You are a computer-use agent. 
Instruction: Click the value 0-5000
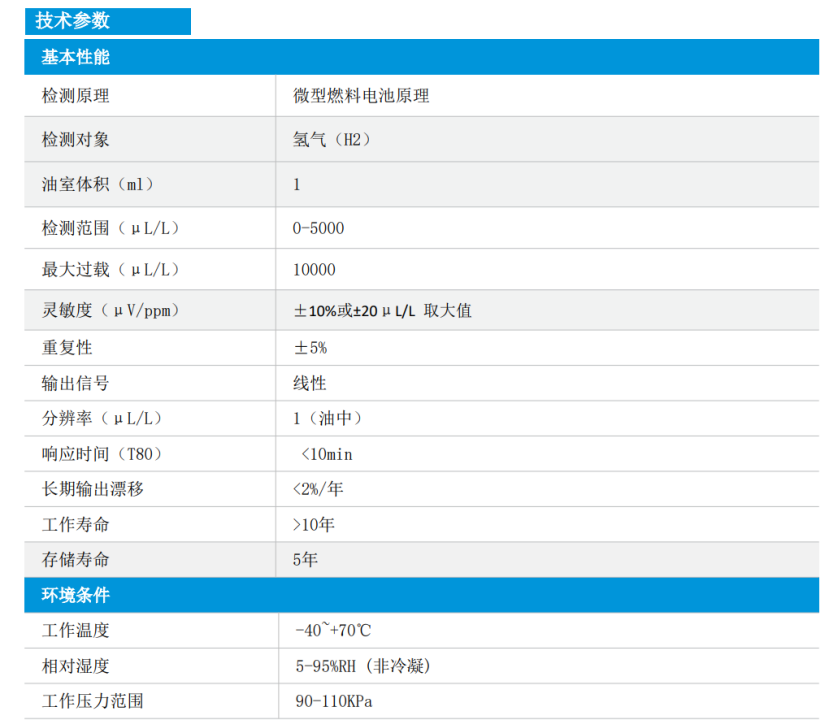(x=319, y=228)
